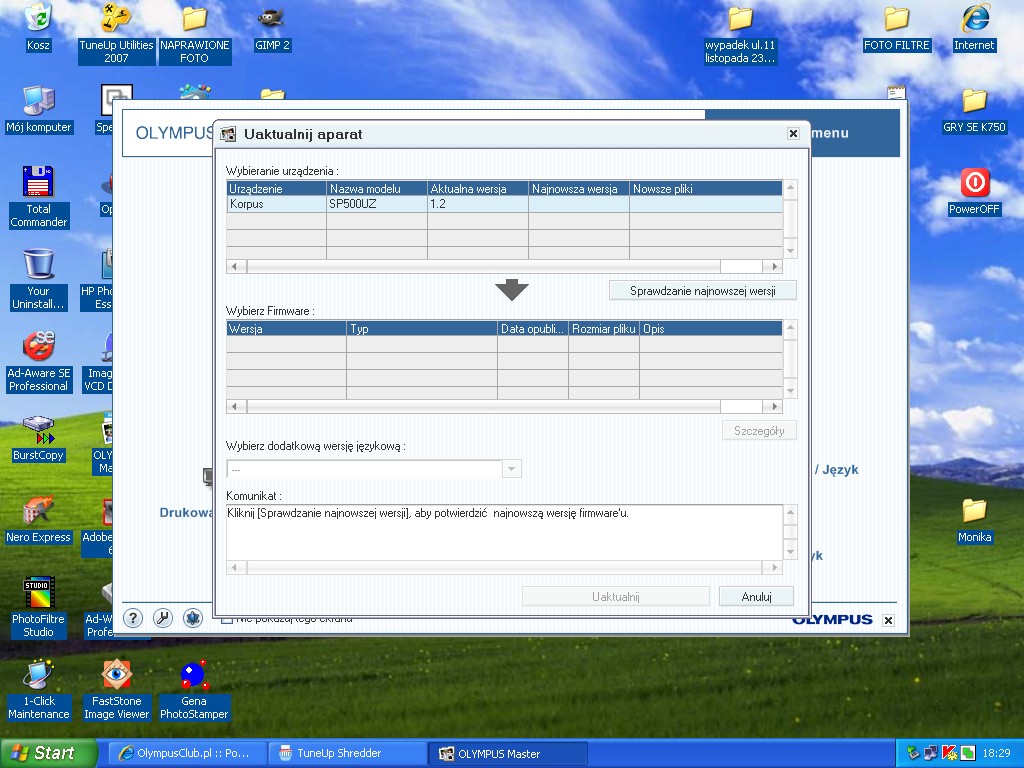The height and width of the screenshot is (768, 1024).
Task: Click the Rozmiar pliku column header
Action: pyautogui.click(x=604, y=328)
